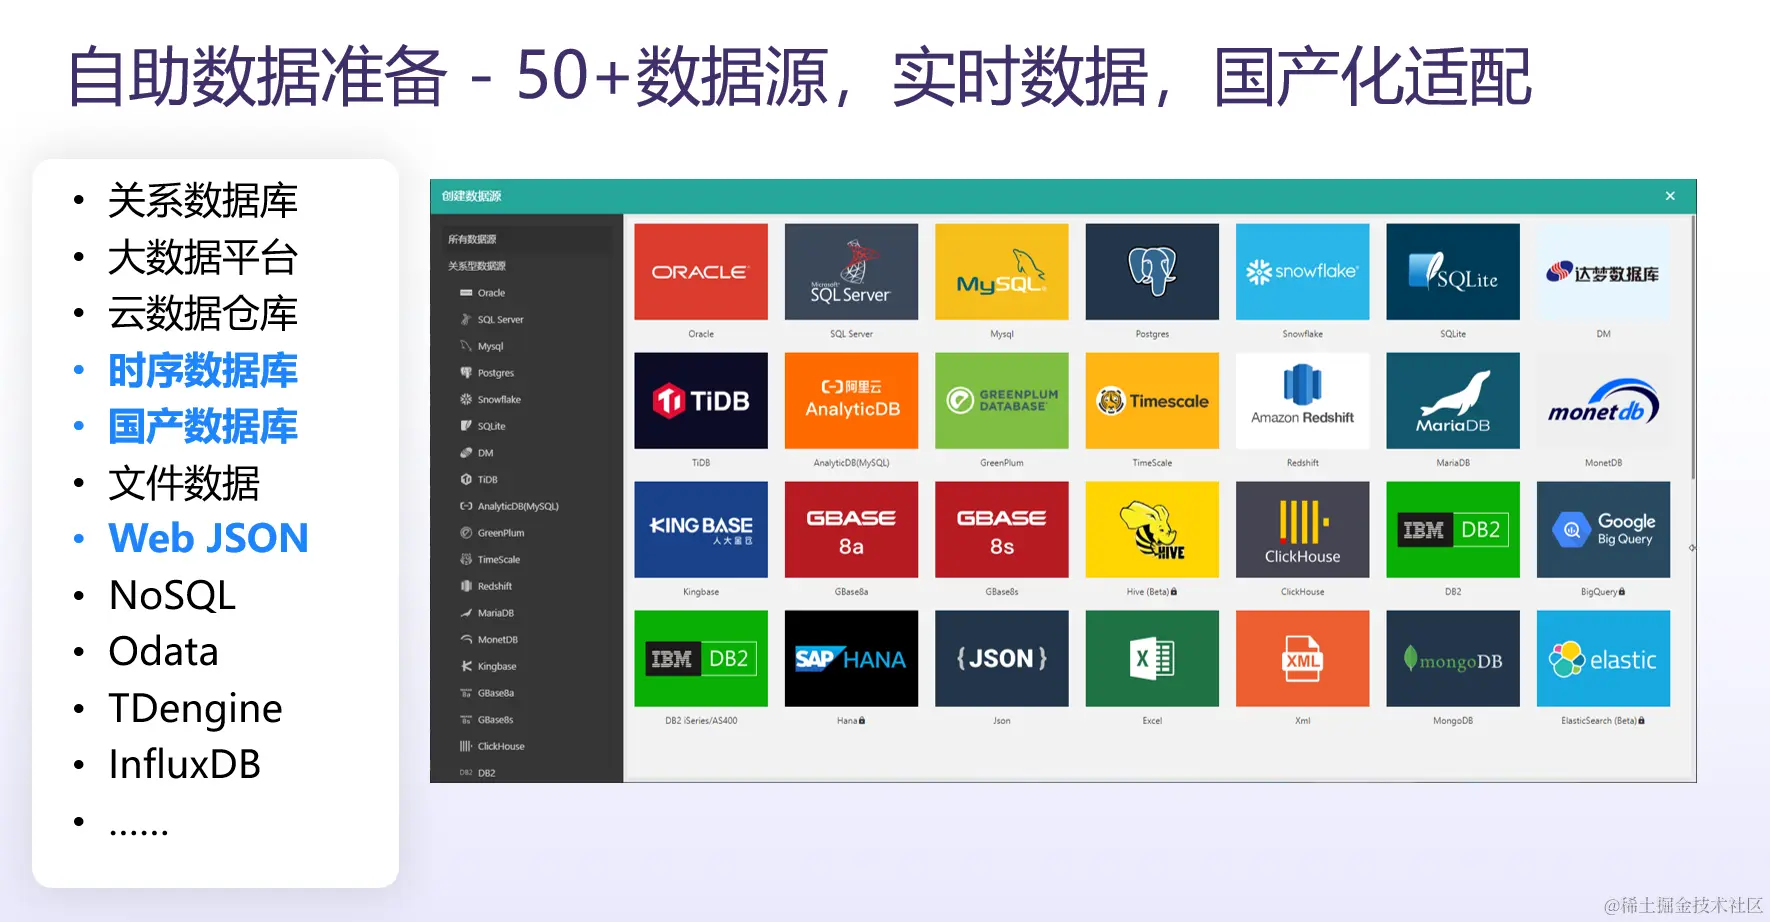Open the ElasticSearch (Beta) tile

click(1603, 659)
